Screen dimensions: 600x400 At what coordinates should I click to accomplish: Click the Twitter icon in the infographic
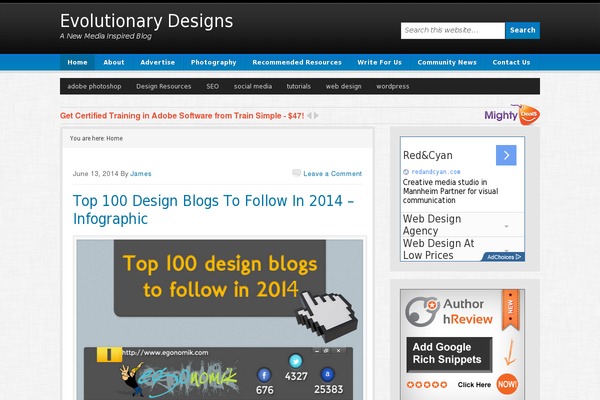point(295,361)
